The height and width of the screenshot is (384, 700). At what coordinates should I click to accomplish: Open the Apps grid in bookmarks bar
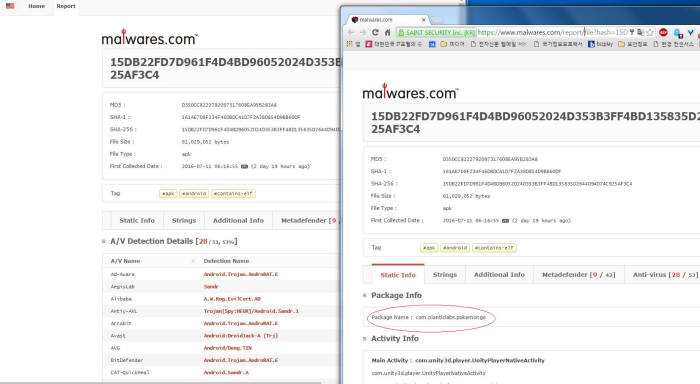coord(350,44)
